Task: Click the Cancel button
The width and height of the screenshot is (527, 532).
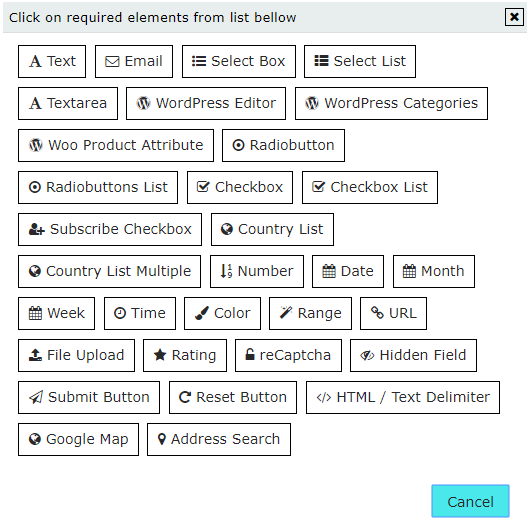Action: 470,501
